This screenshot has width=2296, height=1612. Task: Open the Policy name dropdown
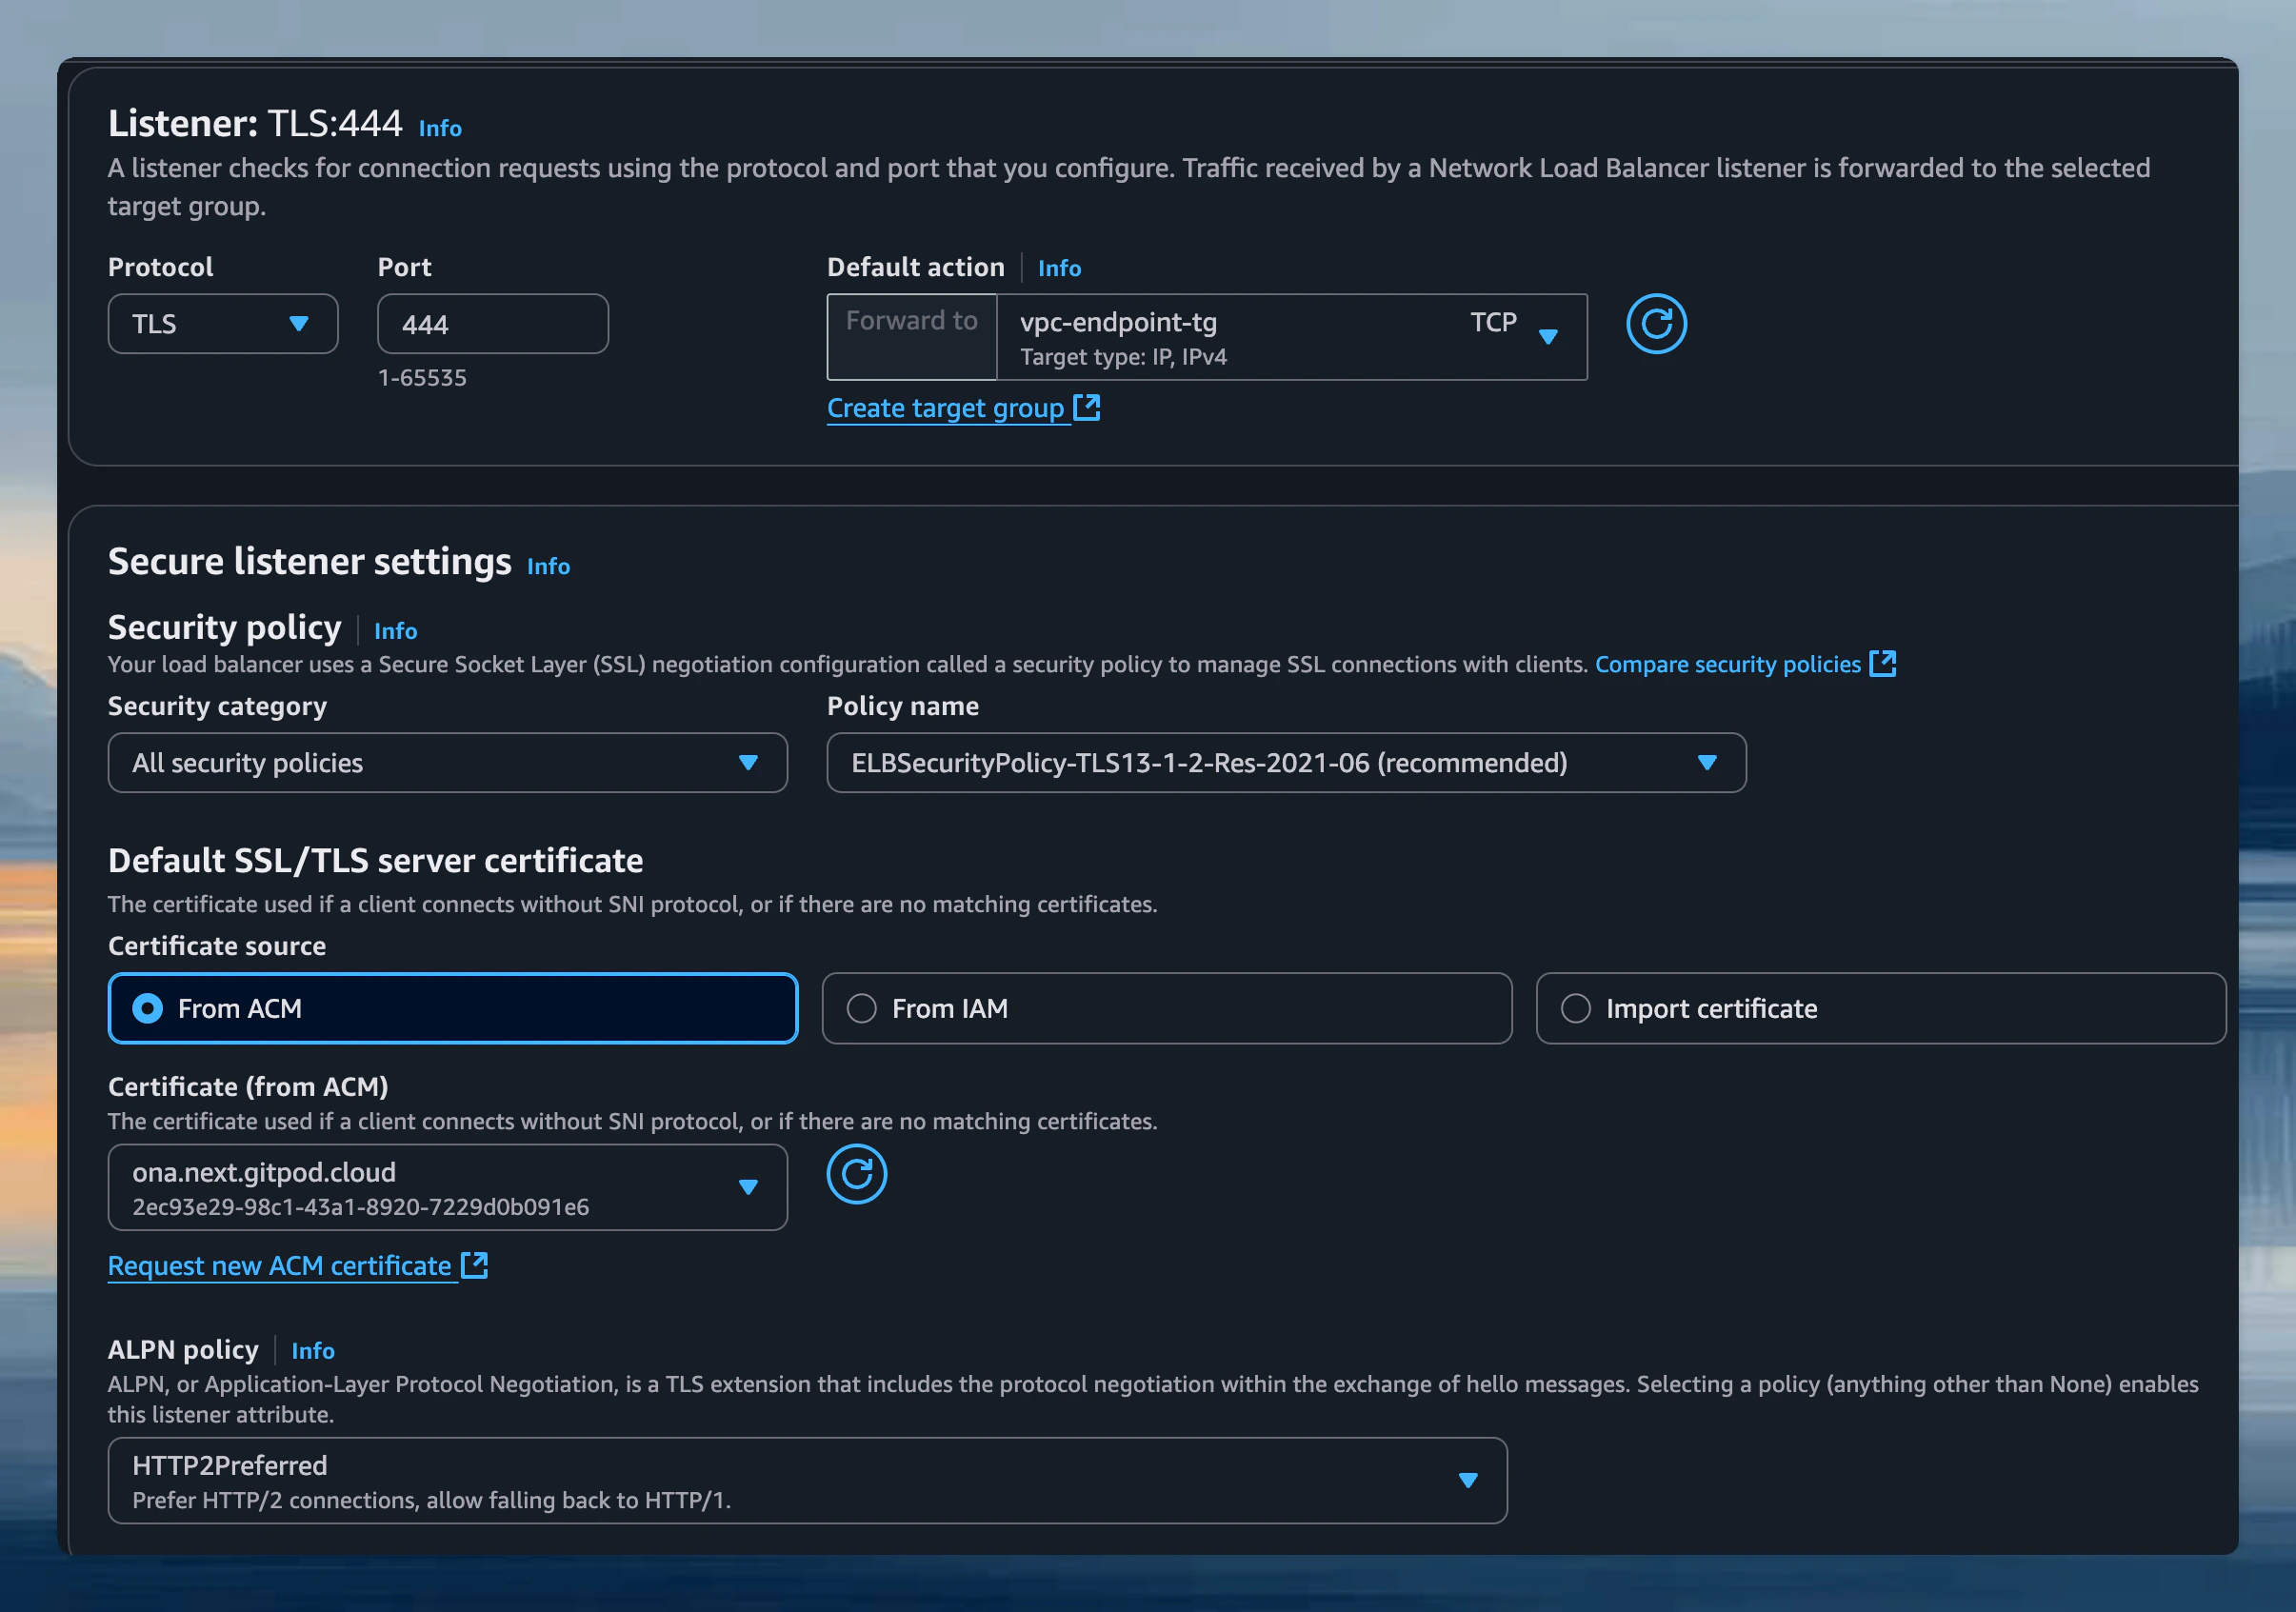click(x=1285, y=762)
